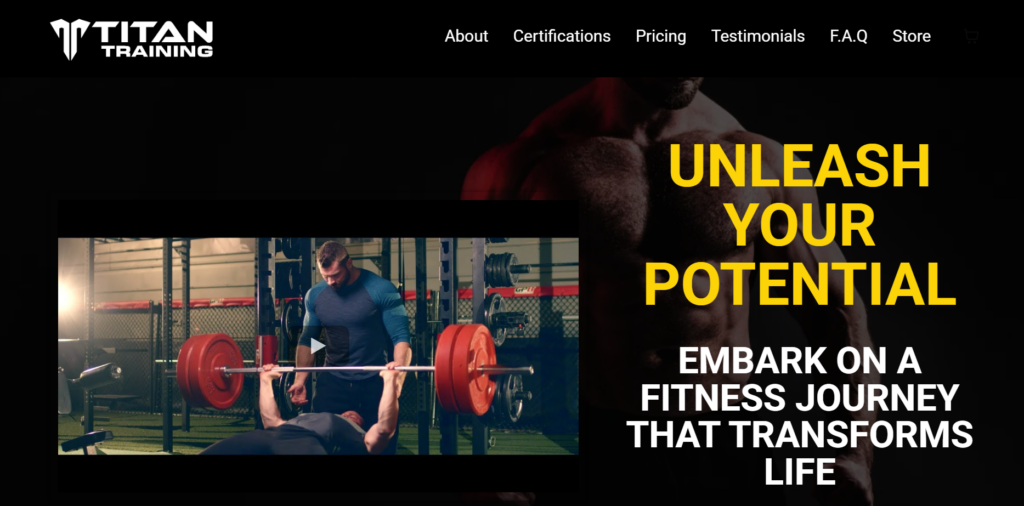Image resolution: width=1024 pixels, height=506 pixels.
Task: View the Testimonials page
Action: point(758,36)
